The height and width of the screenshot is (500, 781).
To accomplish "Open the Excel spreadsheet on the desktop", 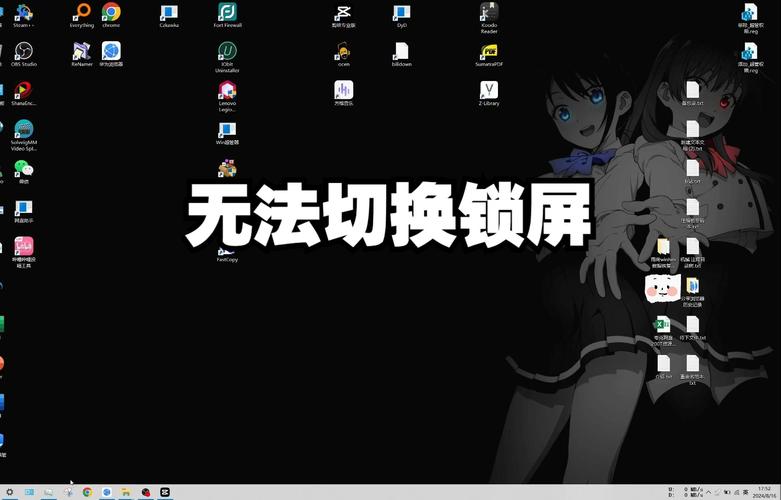I will pyautogui.click(x=663, y=331).
